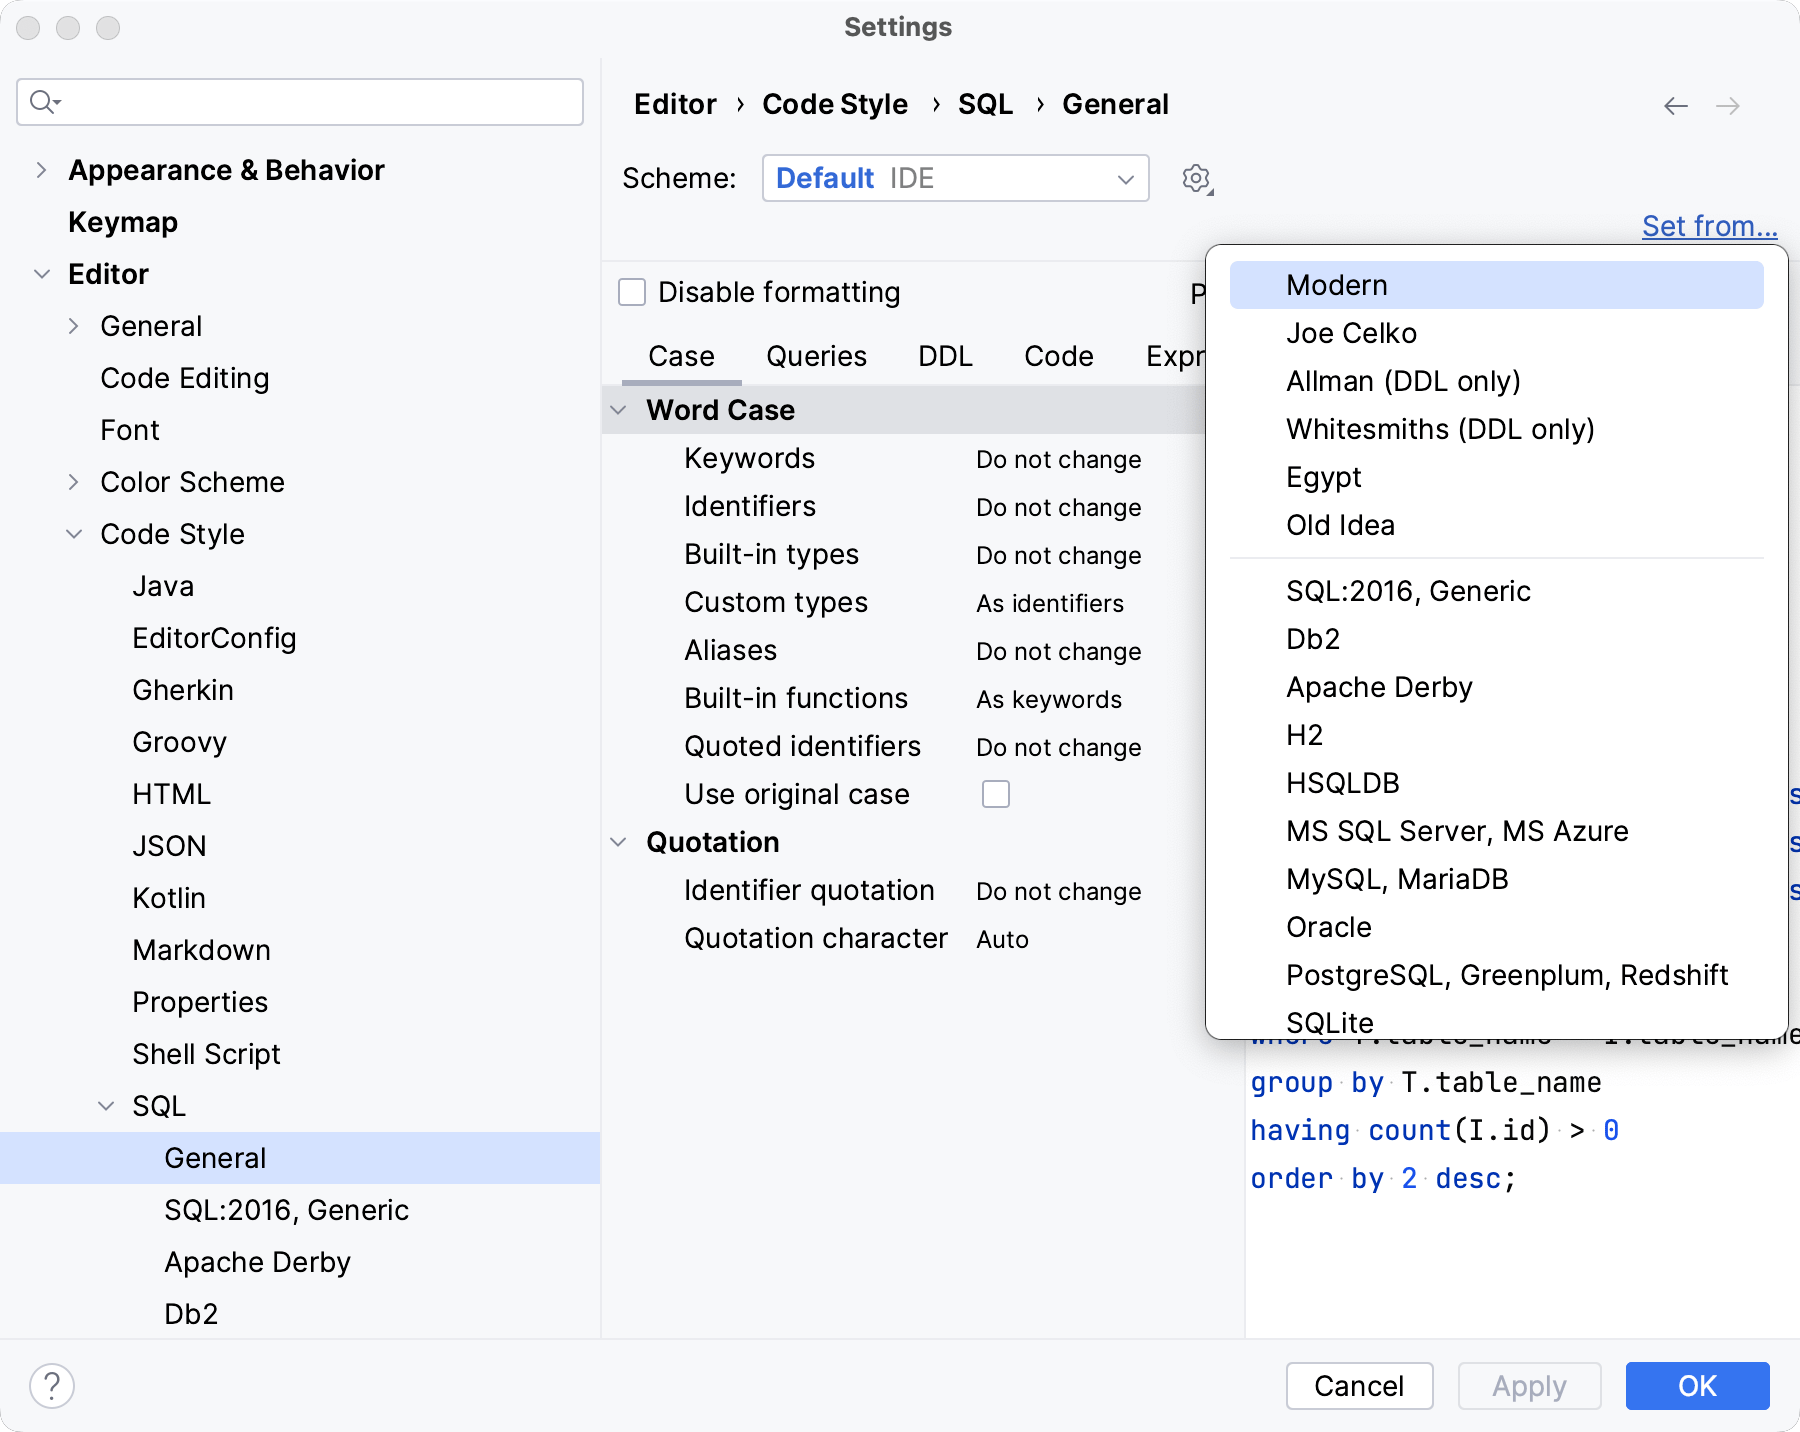1800x1432 pixels.
Task: Choose Joe Celko style from the popup
Action: pos(1351,332)
